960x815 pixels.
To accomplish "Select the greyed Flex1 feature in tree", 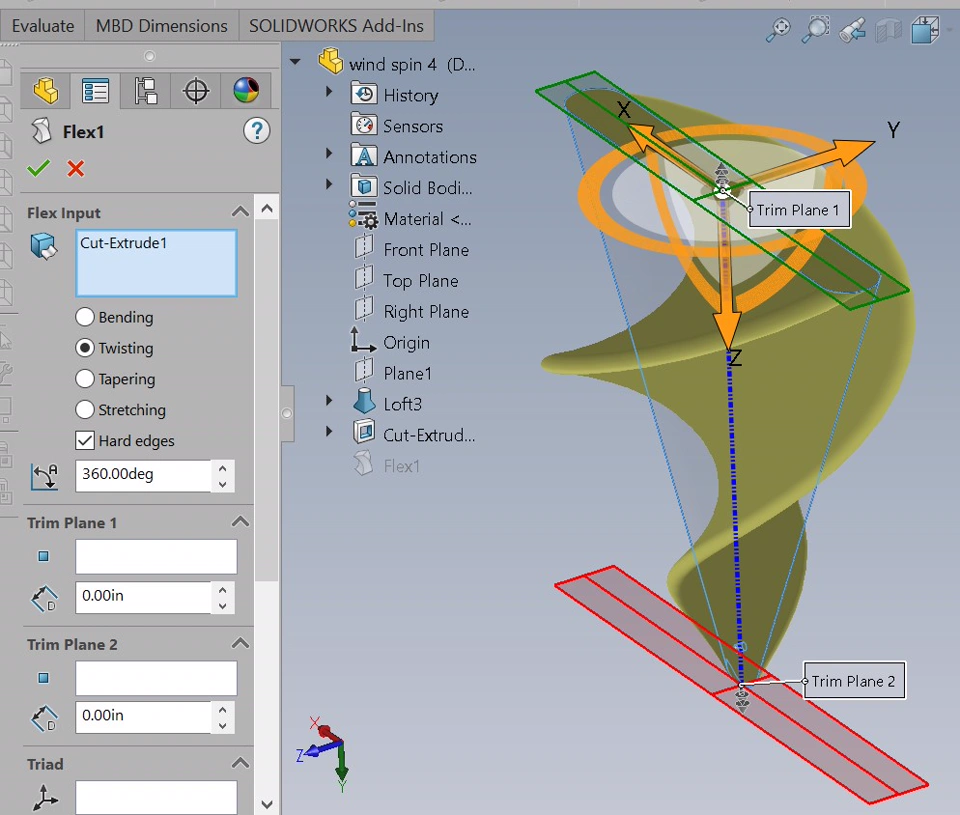I will pos(401,466).
